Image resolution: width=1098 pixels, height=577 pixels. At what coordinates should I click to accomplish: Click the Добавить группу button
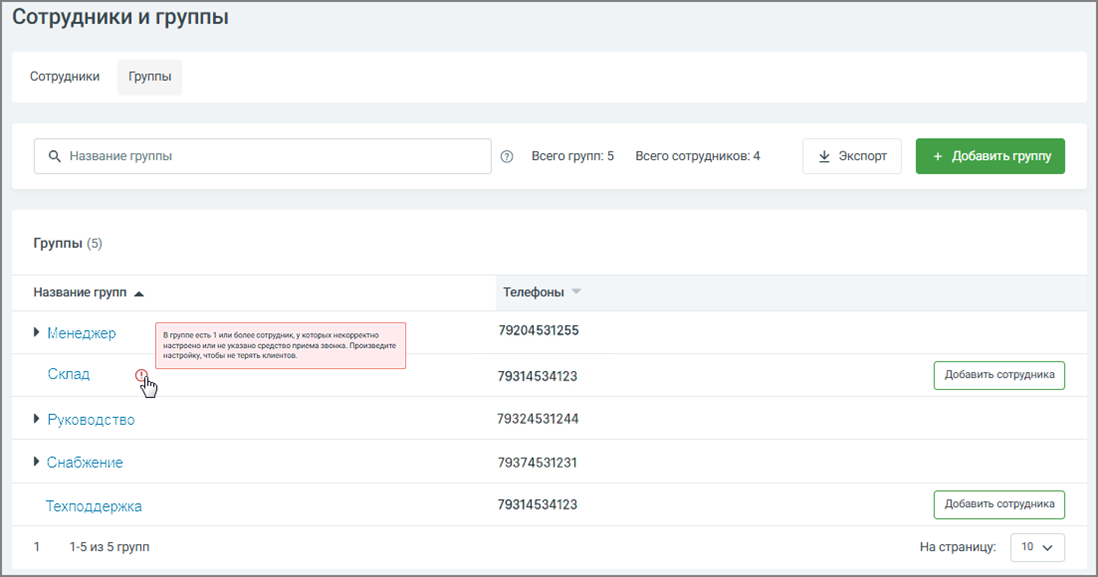coord(990,156)
